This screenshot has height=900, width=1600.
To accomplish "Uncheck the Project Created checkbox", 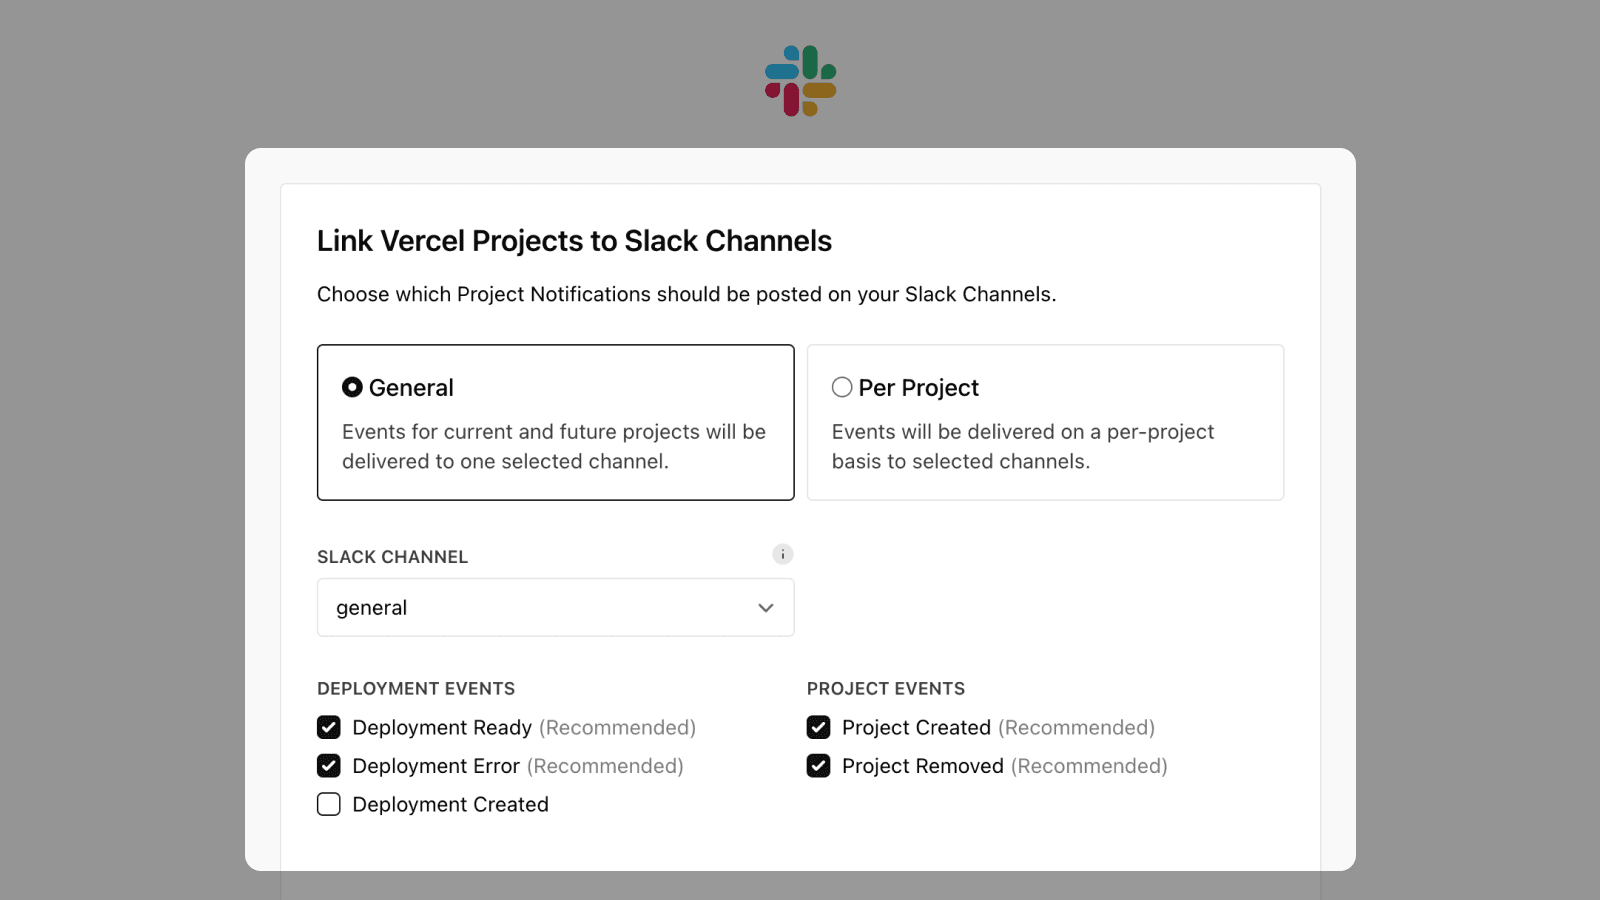I will pyautogui.click(x=819, y=727).
